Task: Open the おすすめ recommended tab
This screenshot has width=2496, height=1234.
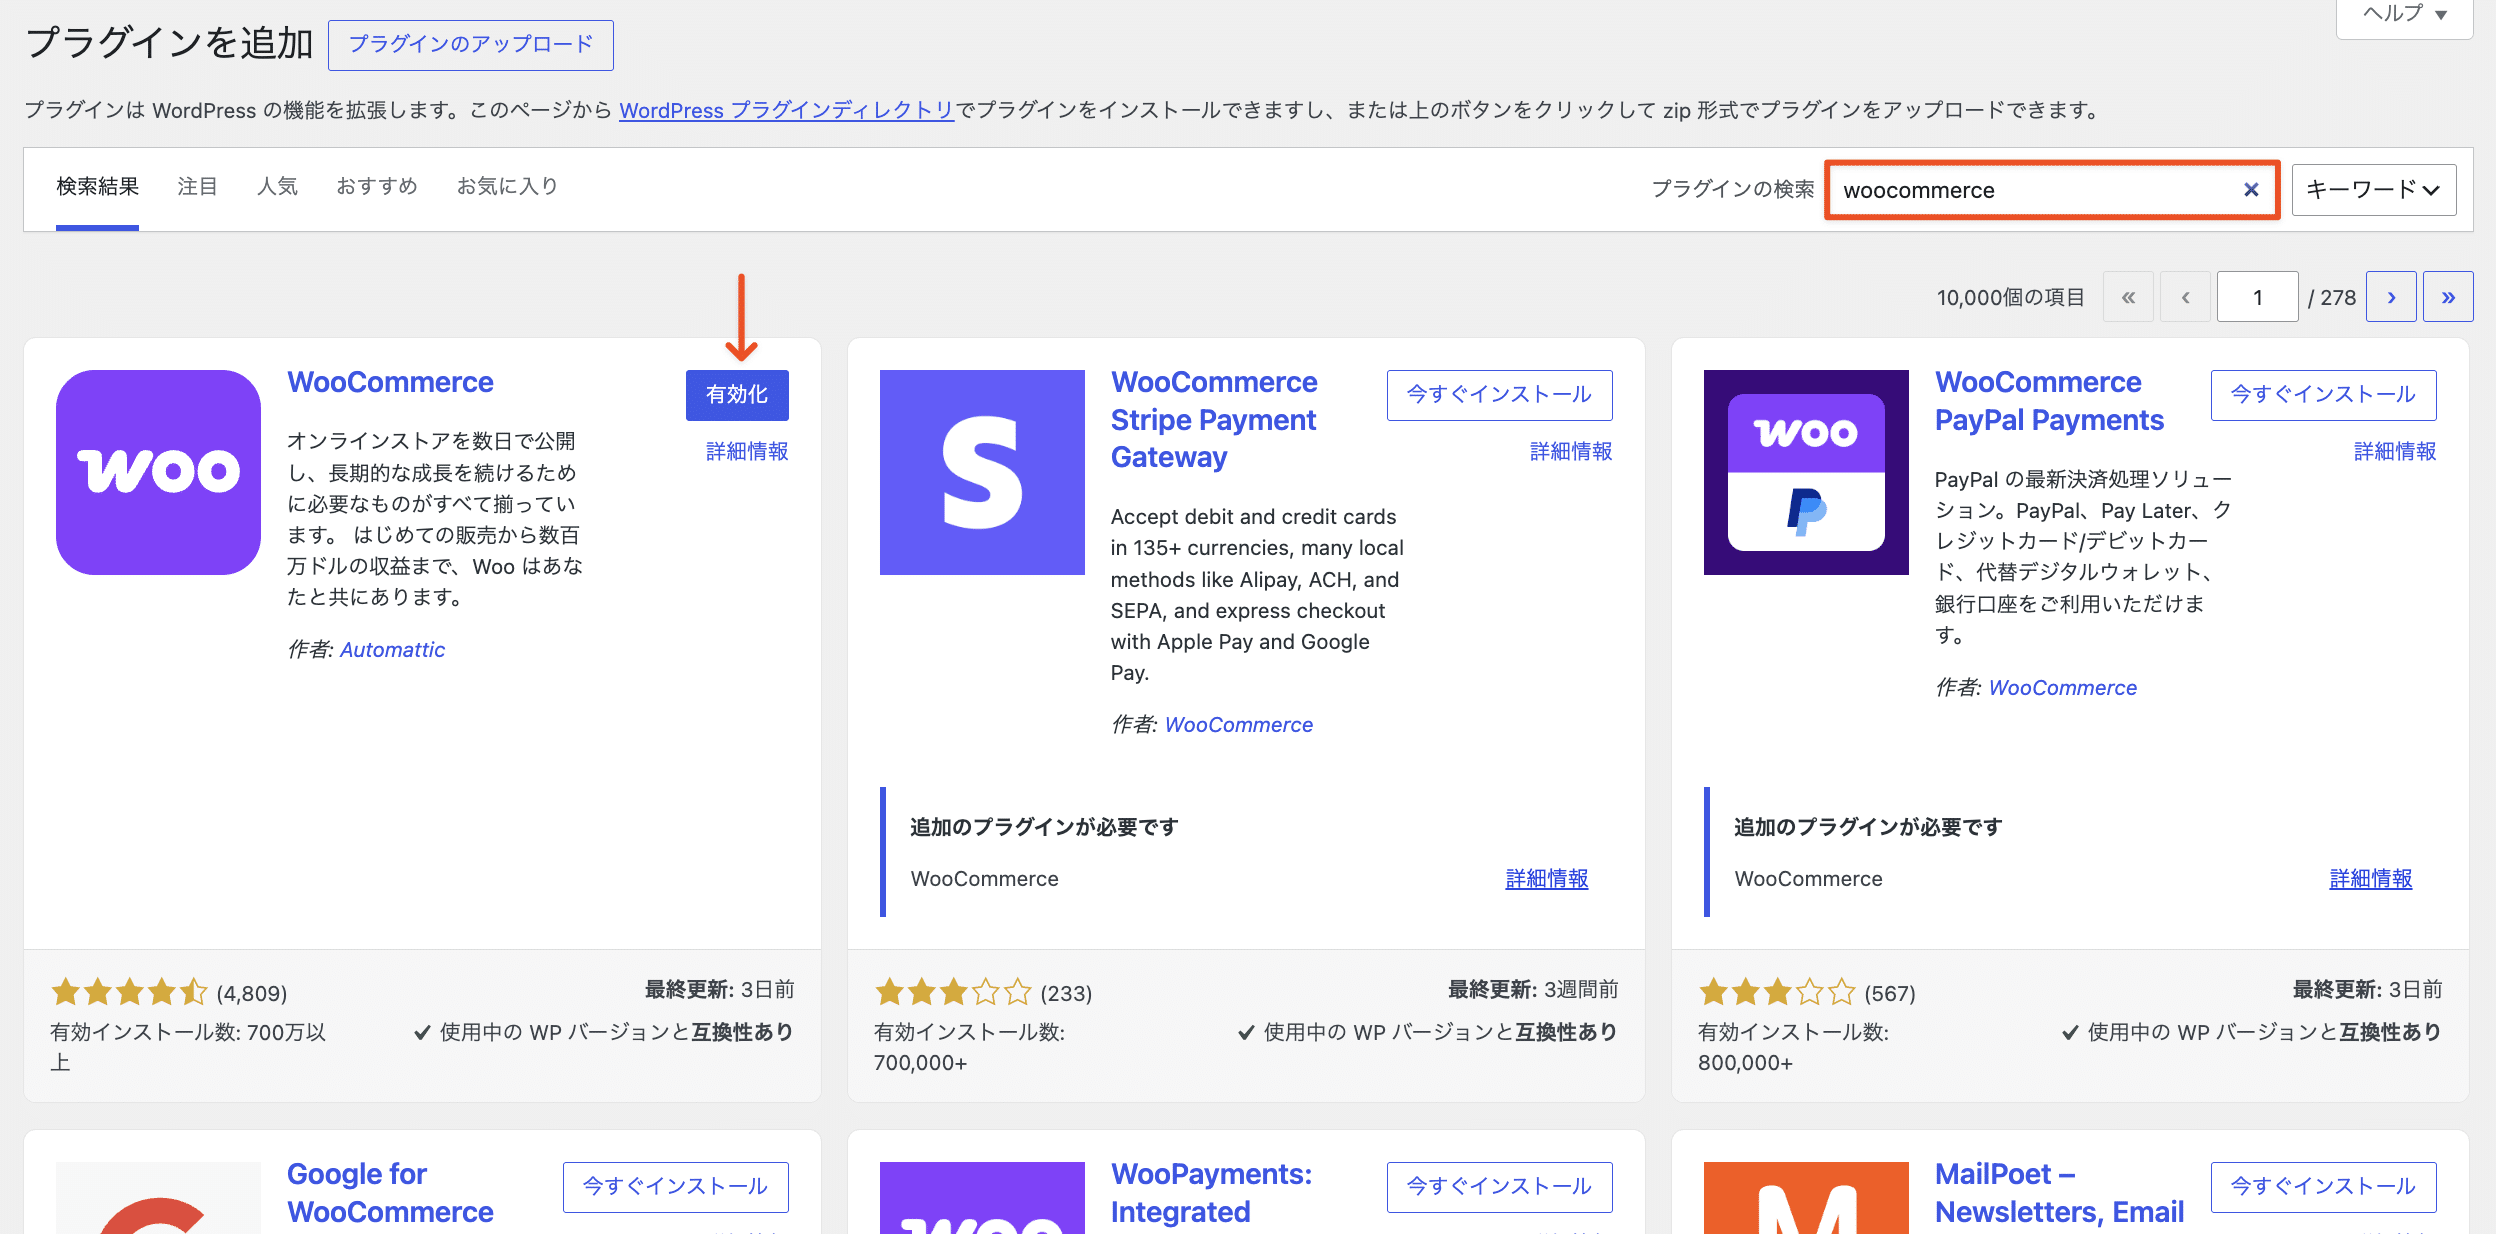Action: pos(377,187)
